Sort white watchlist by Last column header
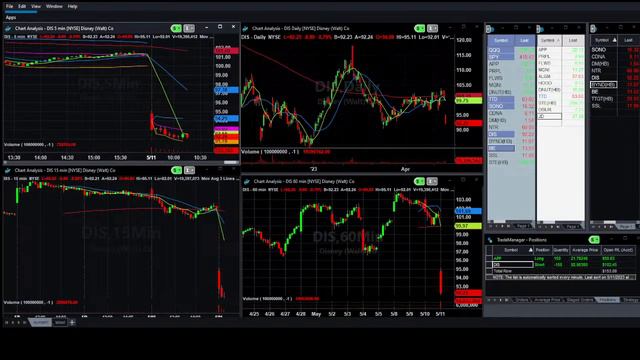640x360 pixels. (x=573, y=40)
